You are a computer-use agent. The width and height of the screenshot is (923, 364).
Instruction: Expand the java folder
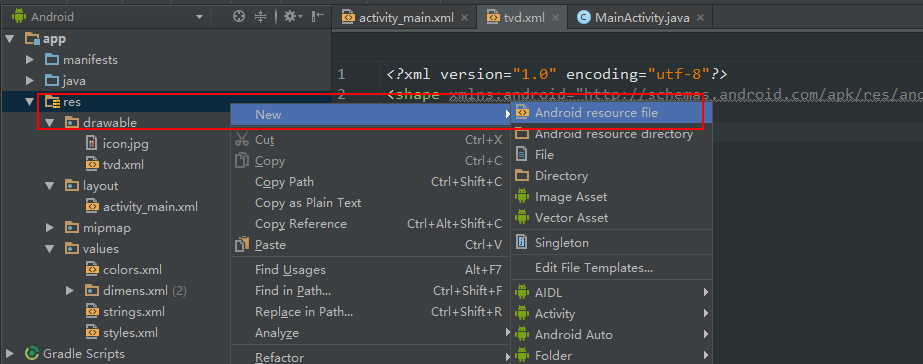click(30, 81)
